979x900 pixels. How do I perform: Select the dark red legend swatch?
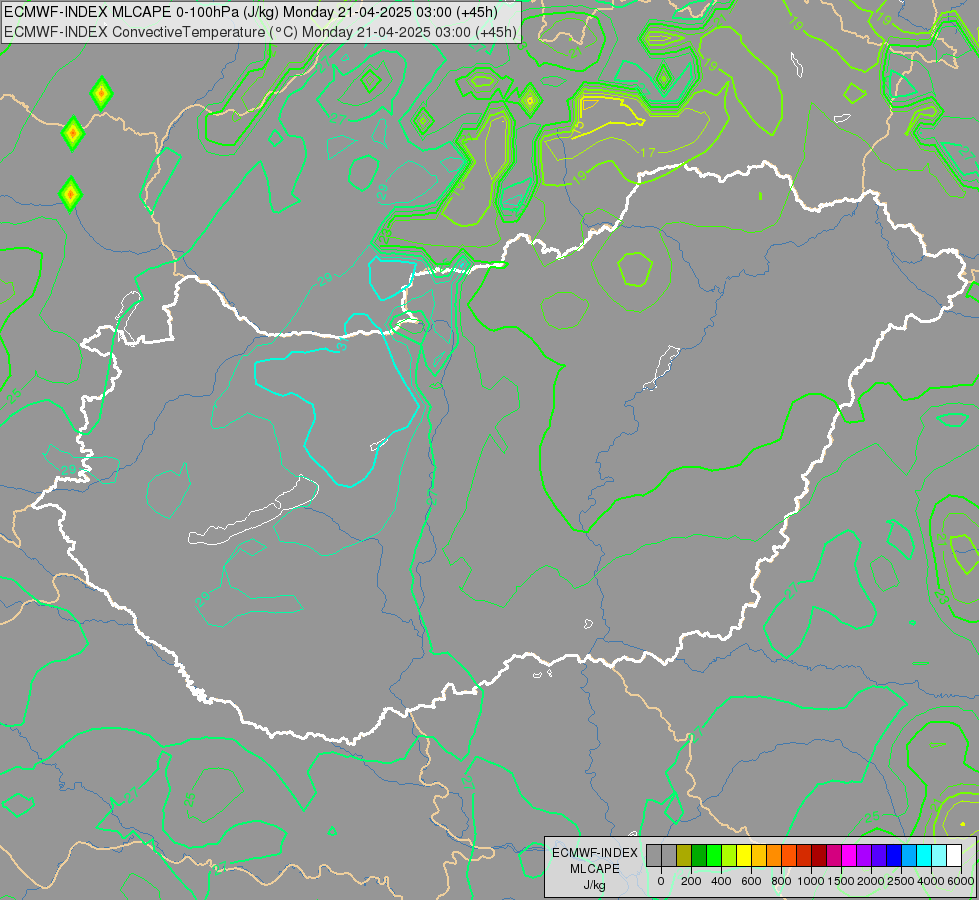pyautogui.click(x=819, y=855)
